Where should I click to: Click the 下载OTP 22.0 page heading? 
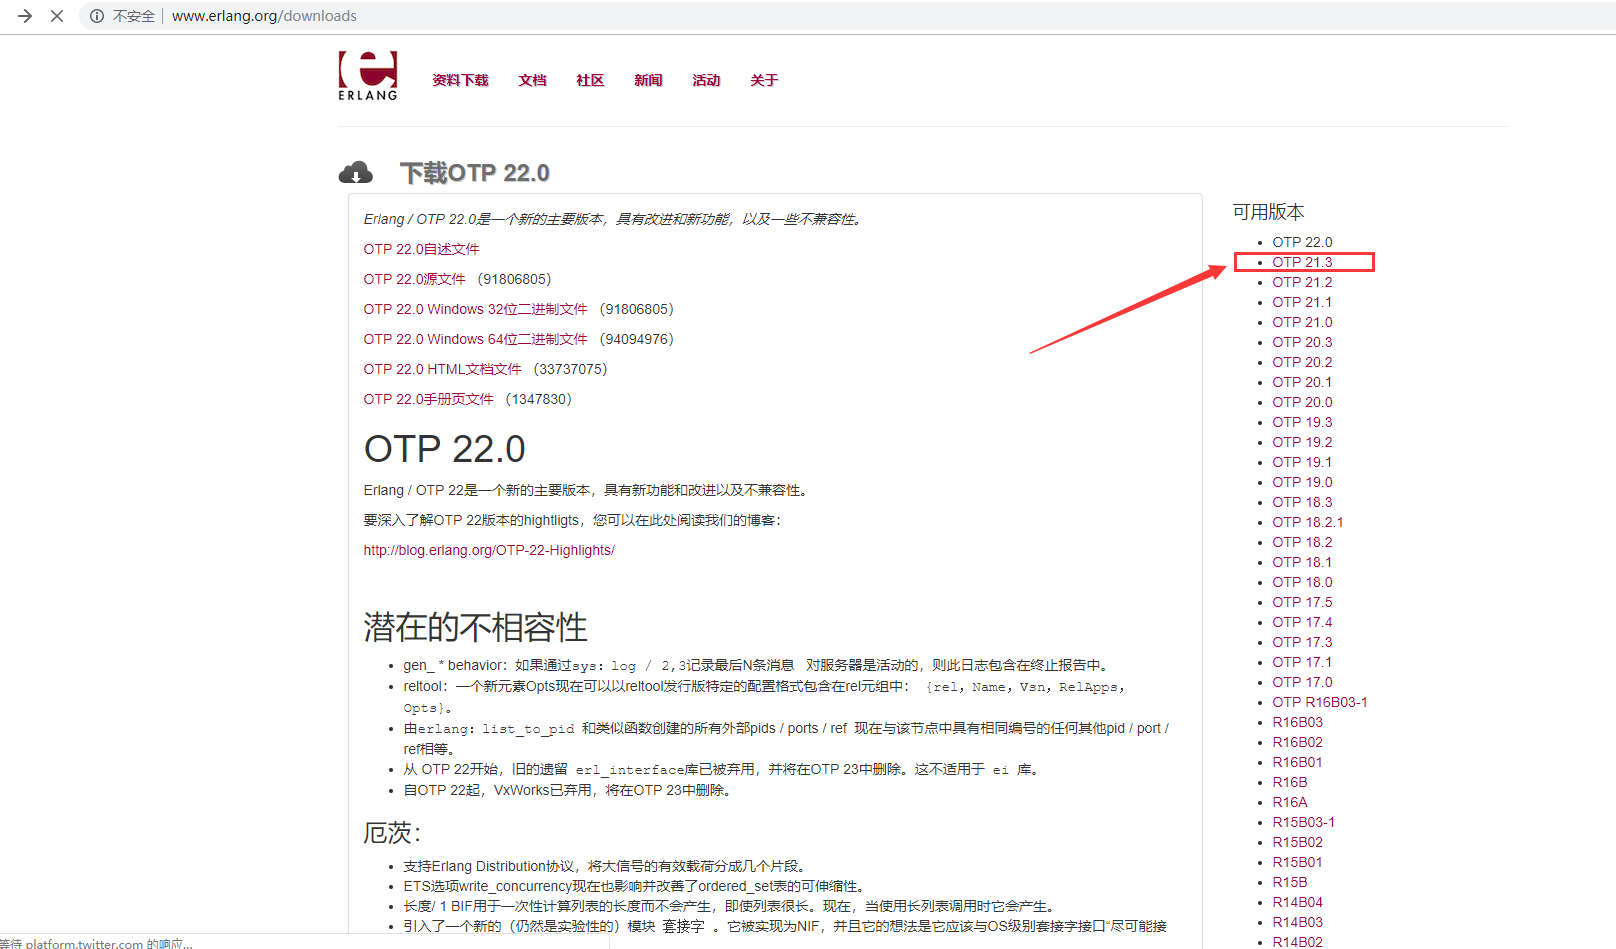pyautogui.click(x=475, y=173)
